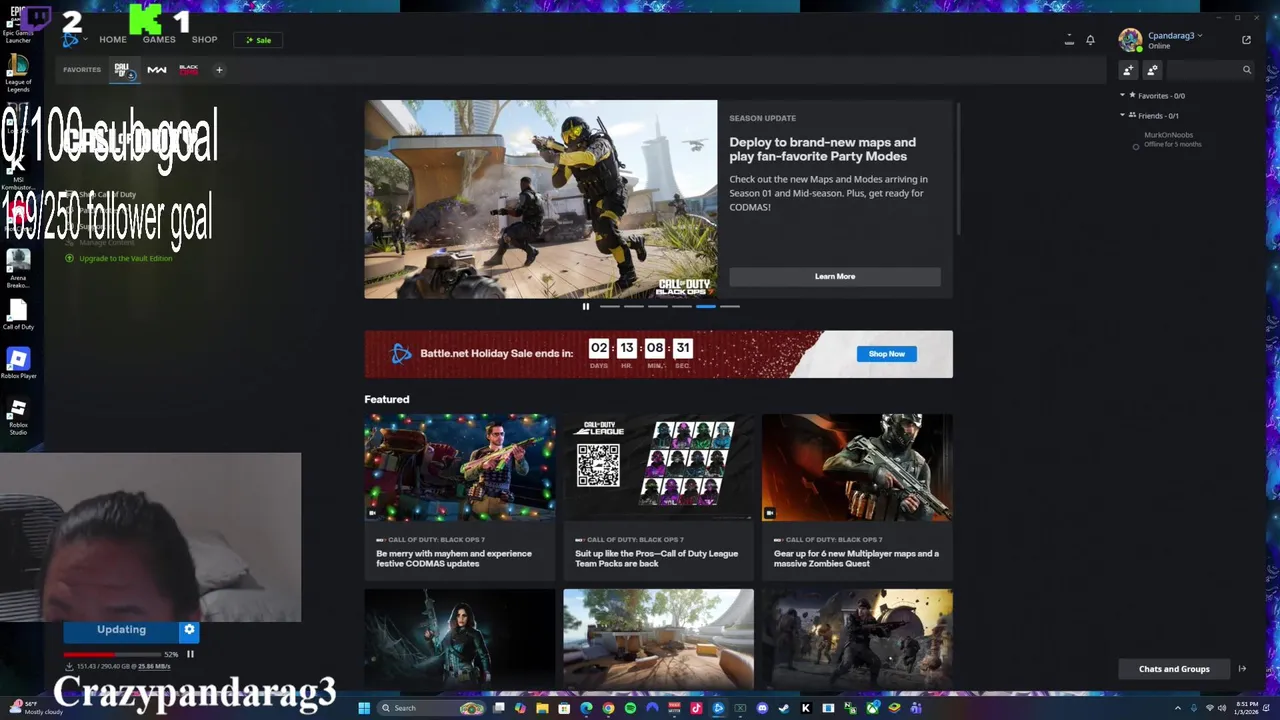Open the card showing the rooftop map
This screenshot has width=1280, height=720.
(x=658, y=639)
